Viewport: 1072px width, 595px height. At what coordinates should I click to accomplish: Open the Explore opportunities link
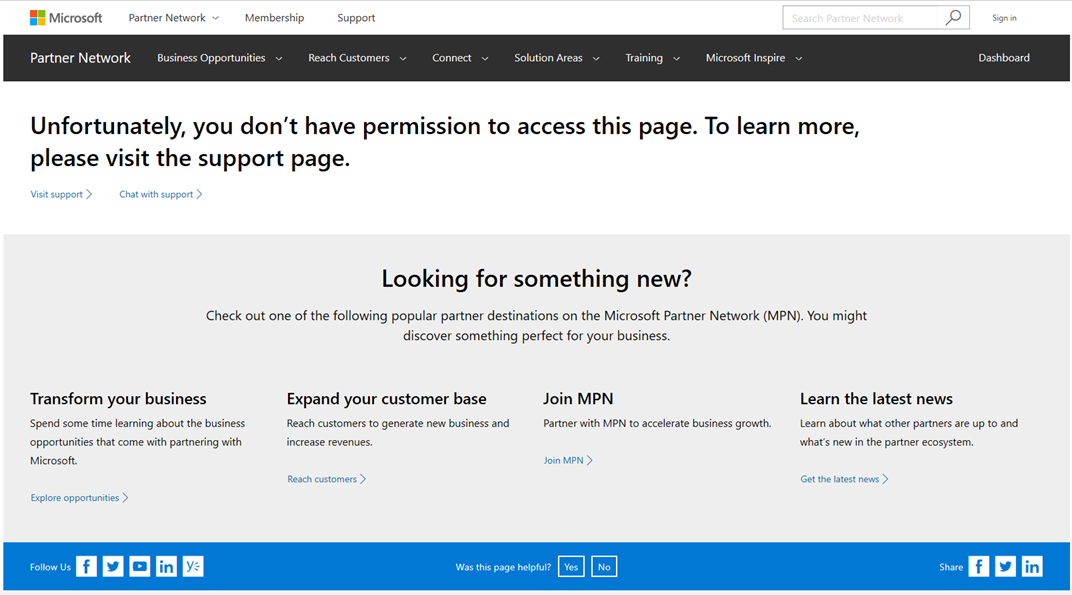pyautogui.click(x=79, y=498)
